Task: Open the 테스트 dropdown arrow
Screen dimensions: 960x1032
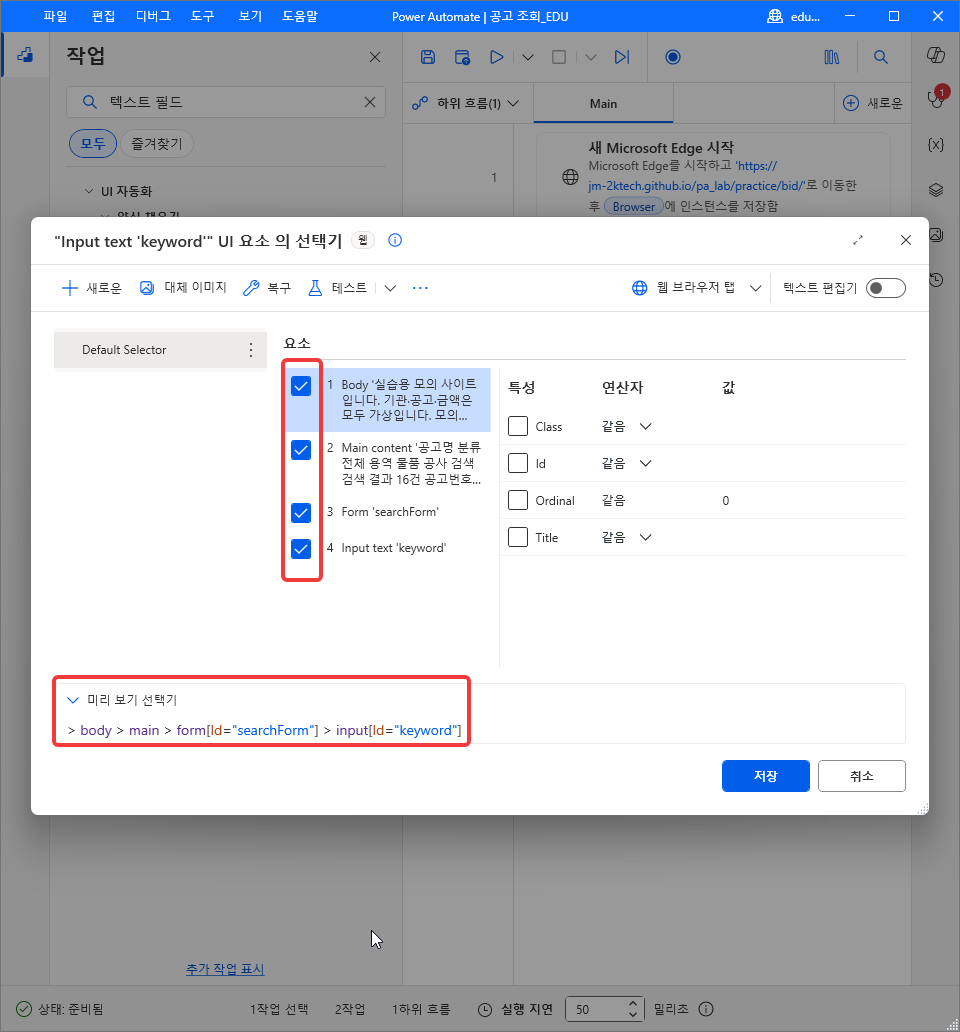Action: pos(390,288)
